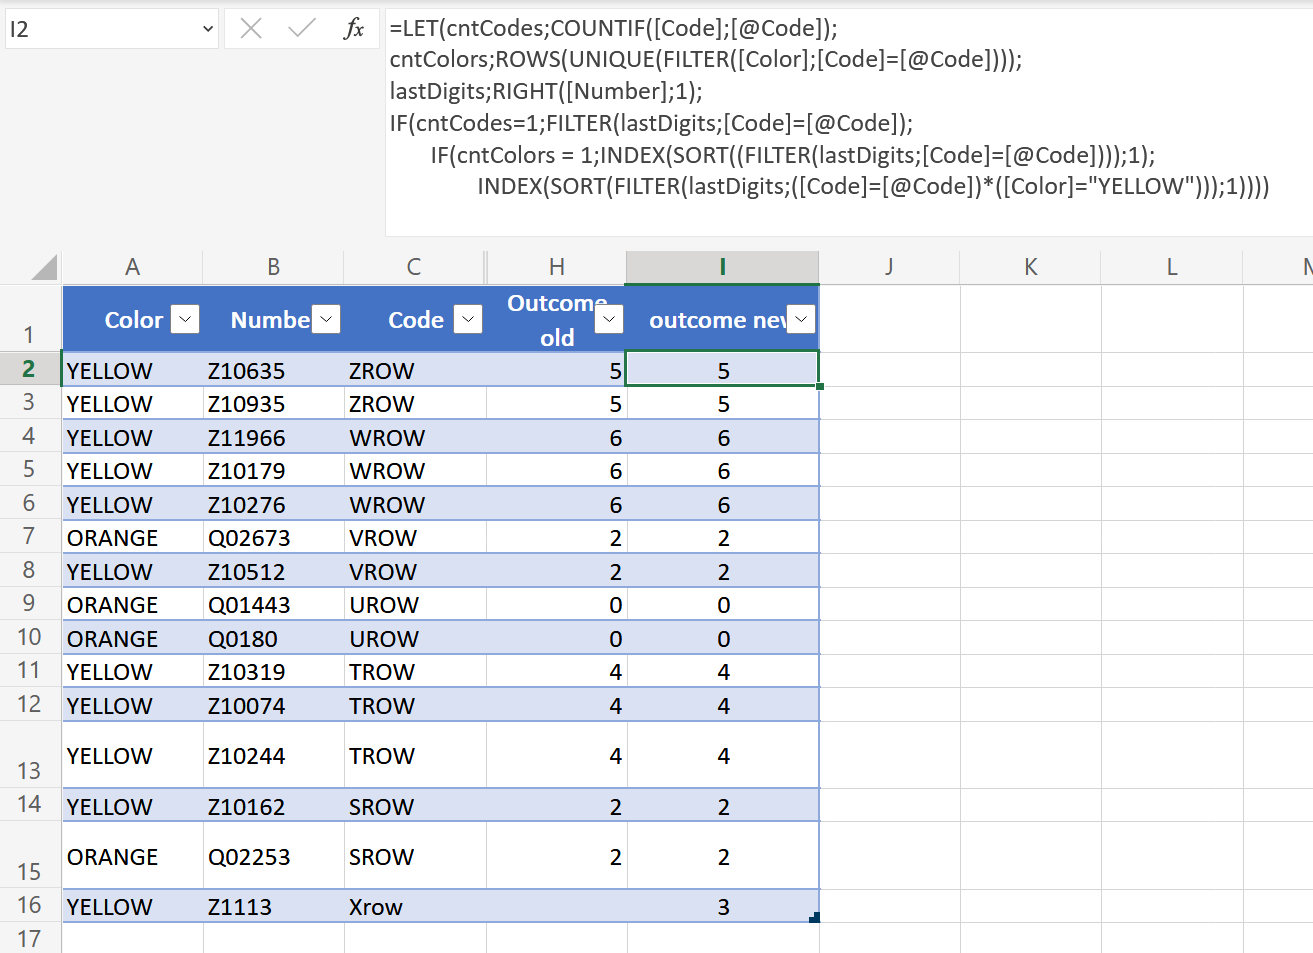
Task: Click cell containing Z10319
Action: click(x=273, y=671)
